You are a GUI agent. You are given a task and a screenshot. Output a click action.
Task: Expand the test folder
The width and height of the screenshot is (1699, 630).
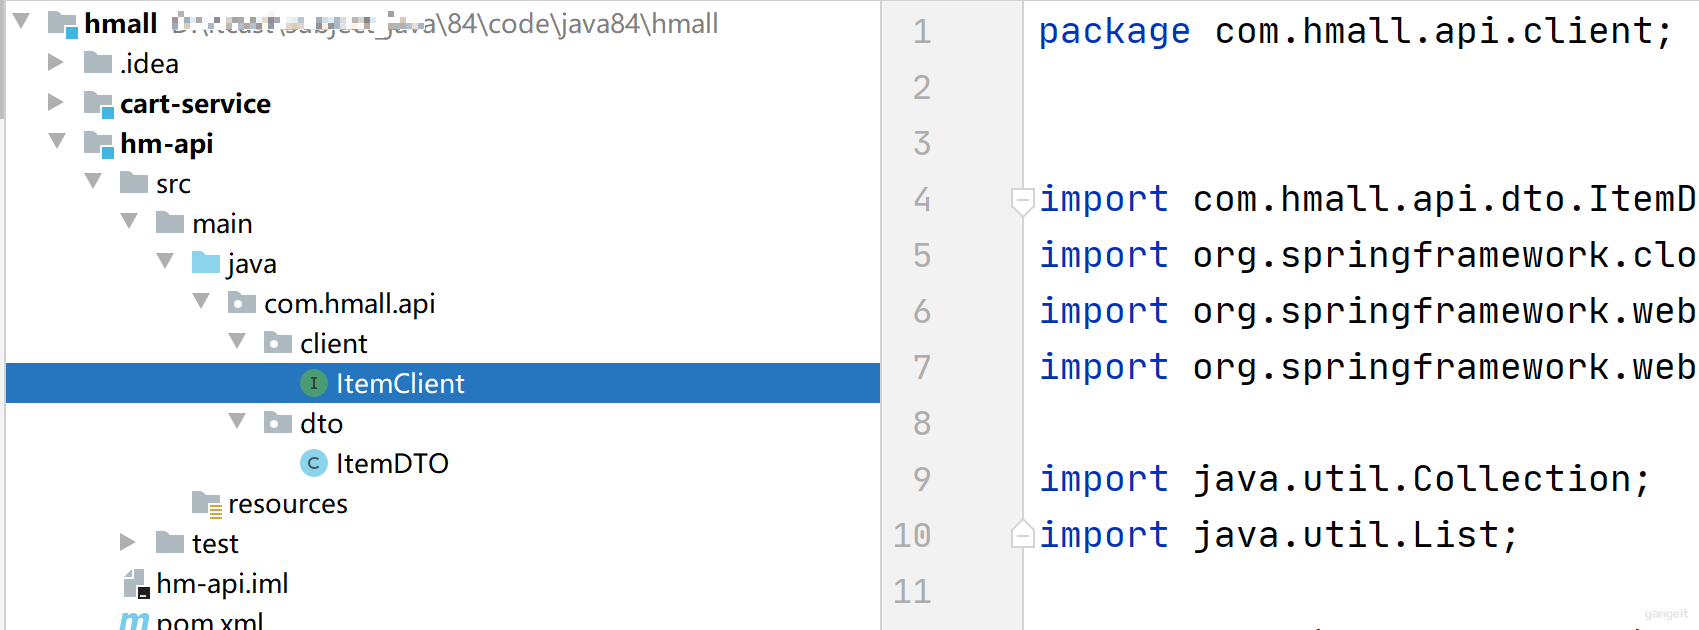pos(128,542)
